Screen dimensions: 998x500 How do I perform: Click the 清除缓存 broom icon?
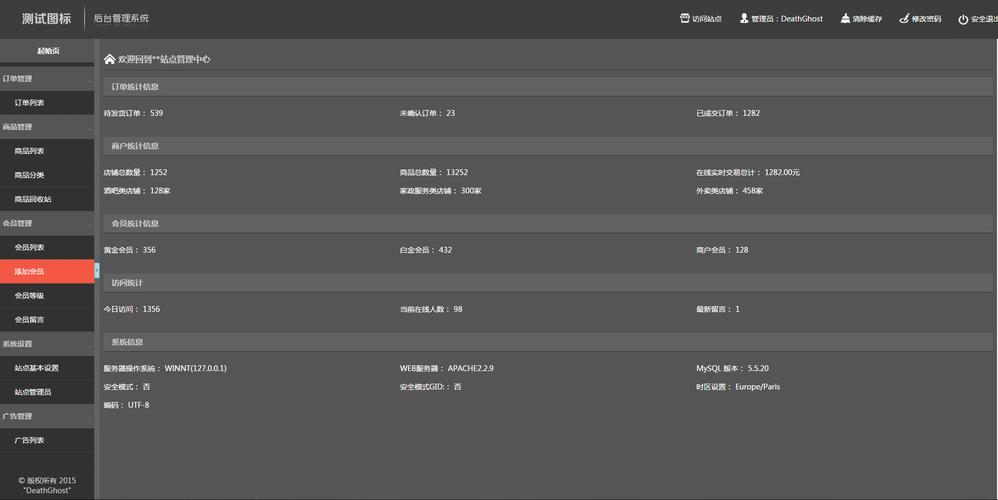point(845,19)
